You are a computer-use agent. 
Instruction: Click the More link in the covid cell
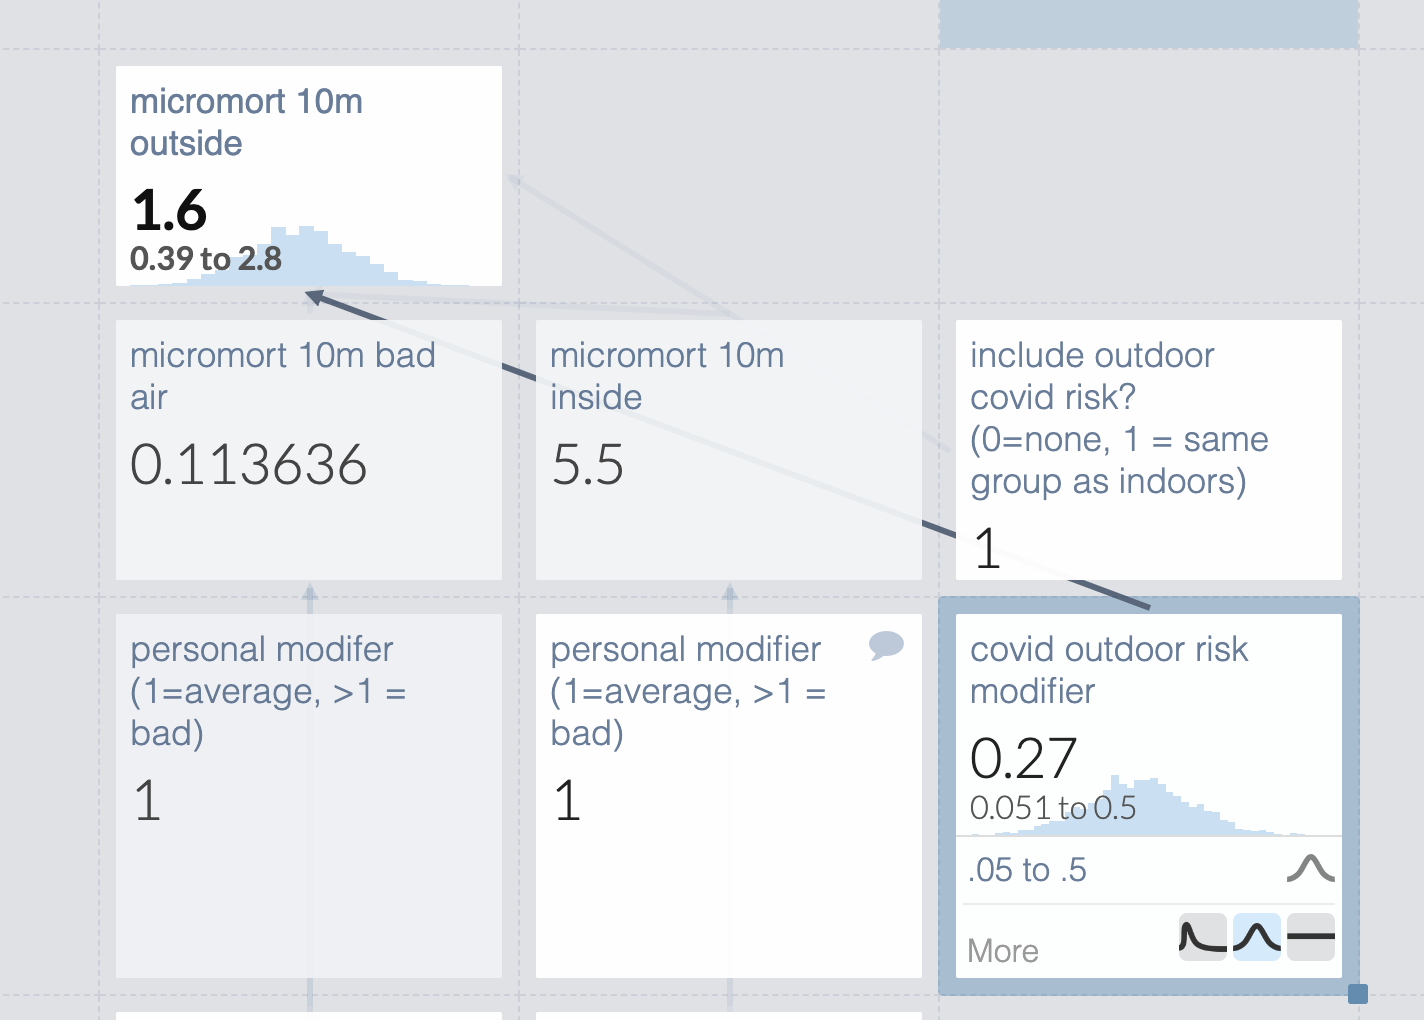[x=1003, y=950]
